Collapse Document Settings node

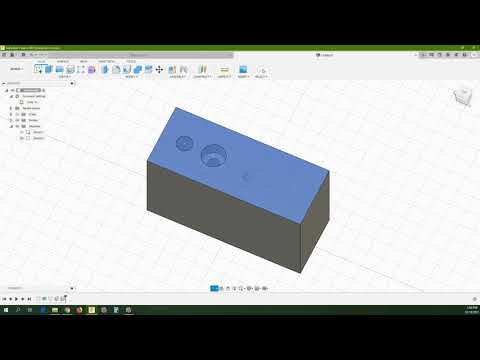(11, 96)
